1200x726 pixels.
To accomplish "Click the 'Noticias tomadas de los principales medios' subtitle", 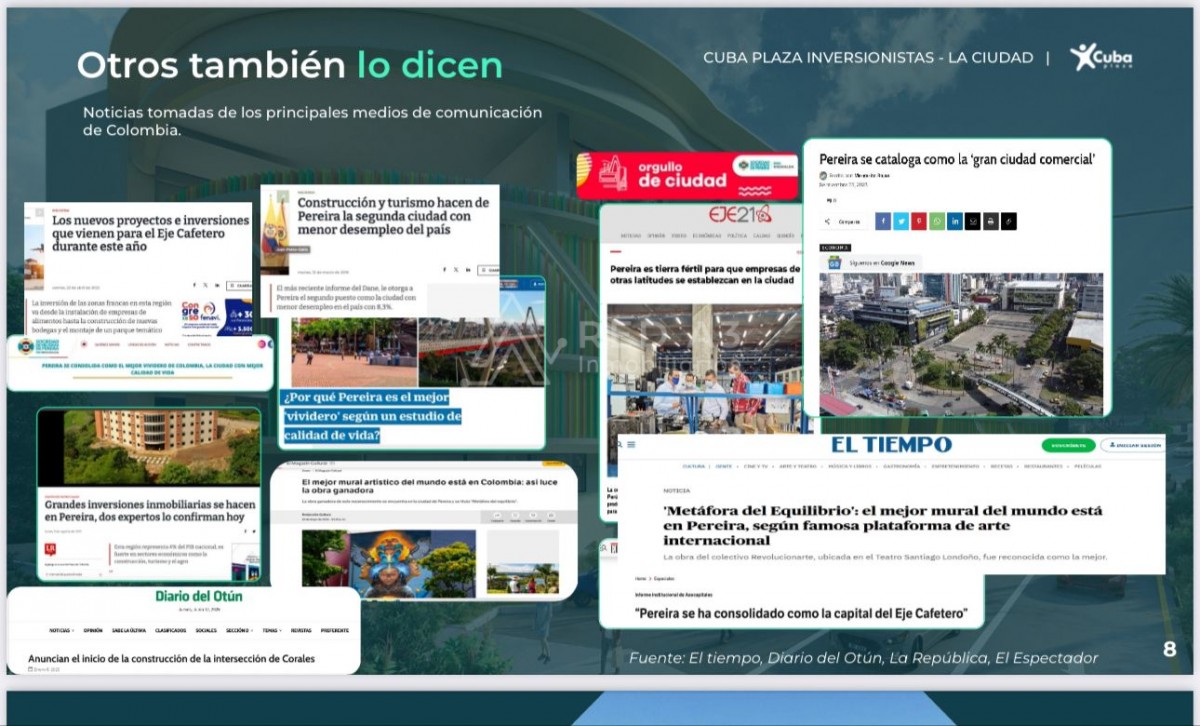I will 312,121.
